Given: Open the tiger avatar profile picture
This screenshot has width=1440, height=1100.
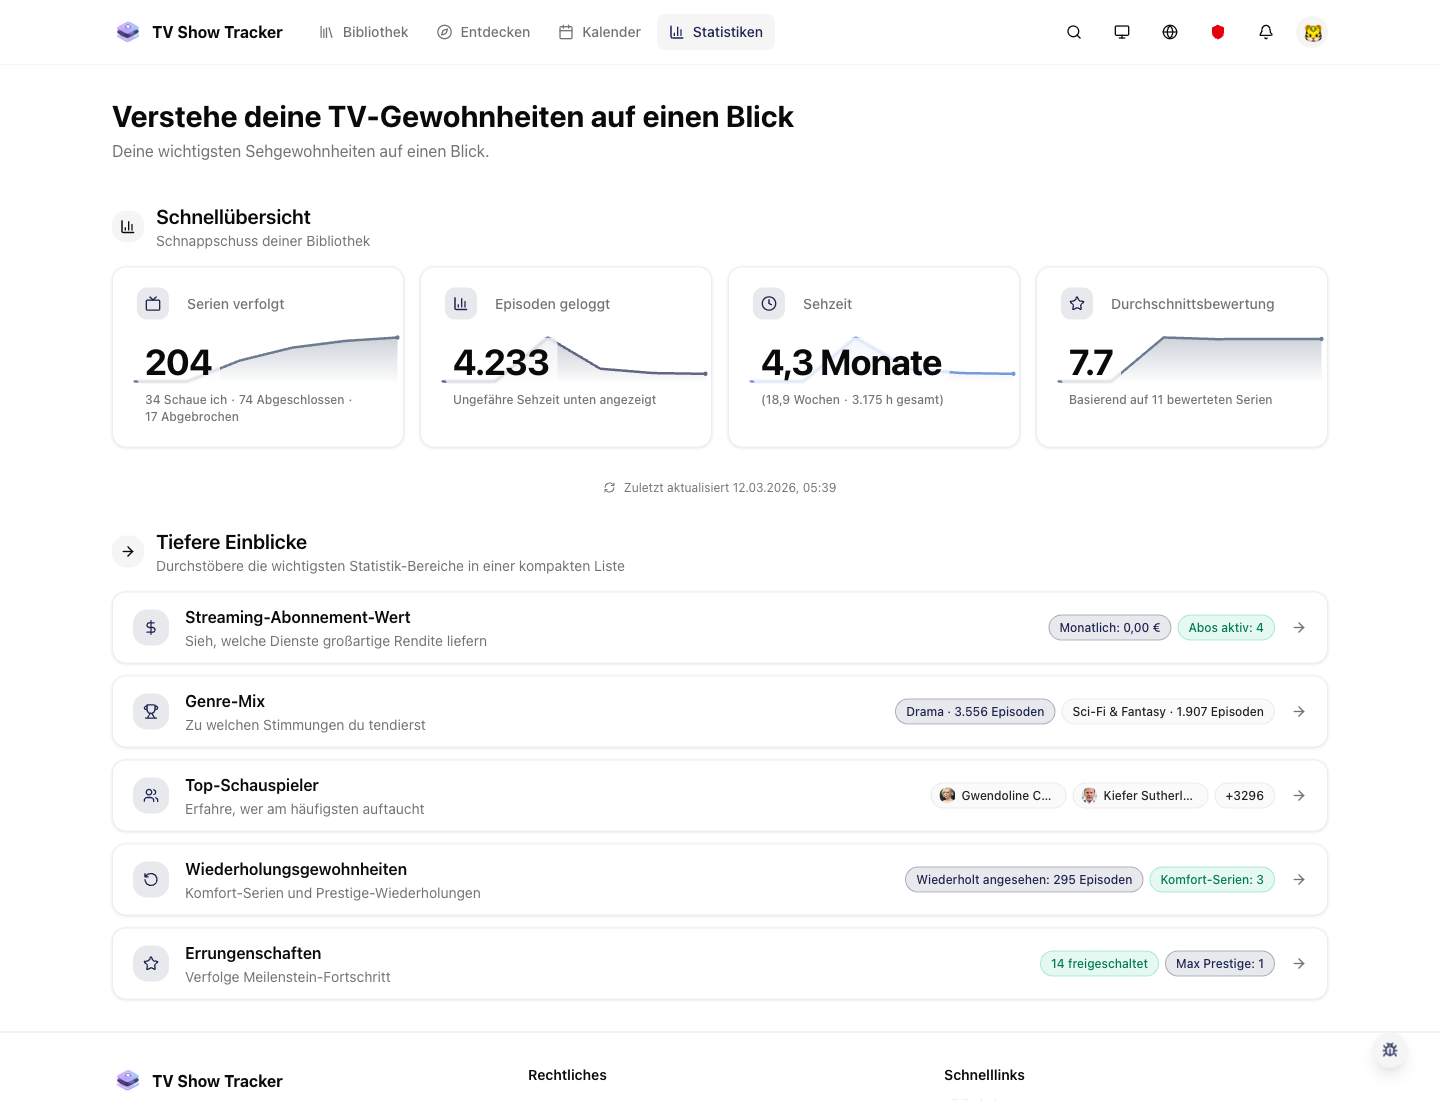Looking at the screenshot, I should click(1312, 32).
